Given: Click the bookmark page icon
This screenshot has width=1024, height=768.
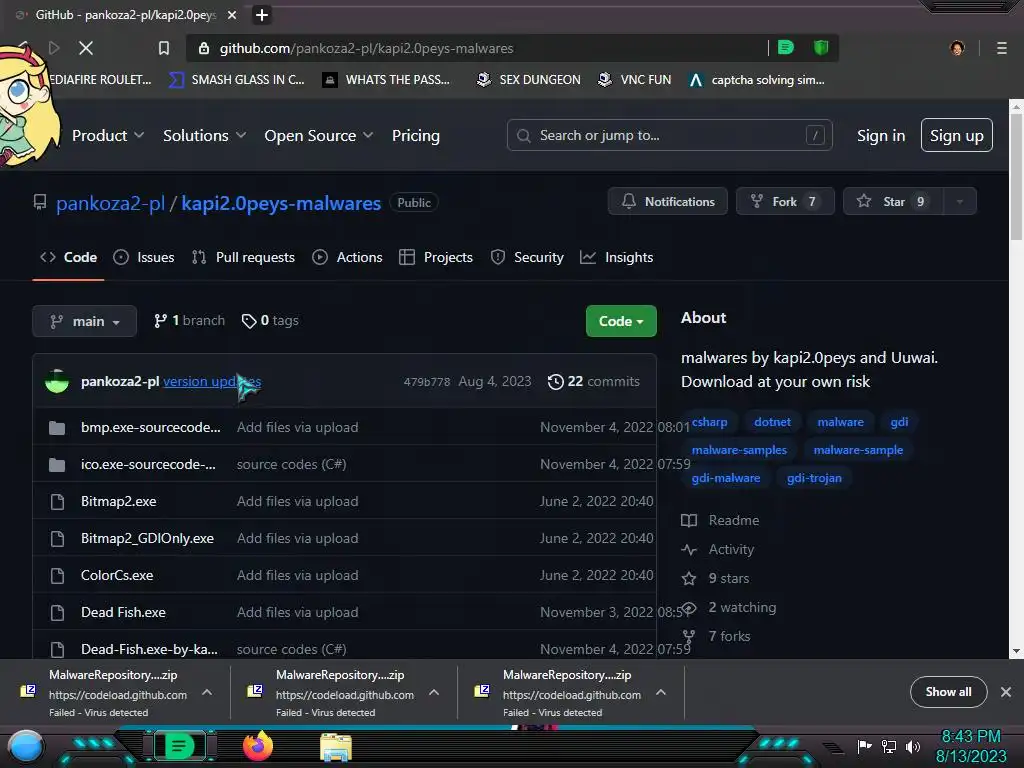Looking at the screenshot, I should (x=164, y=48).
